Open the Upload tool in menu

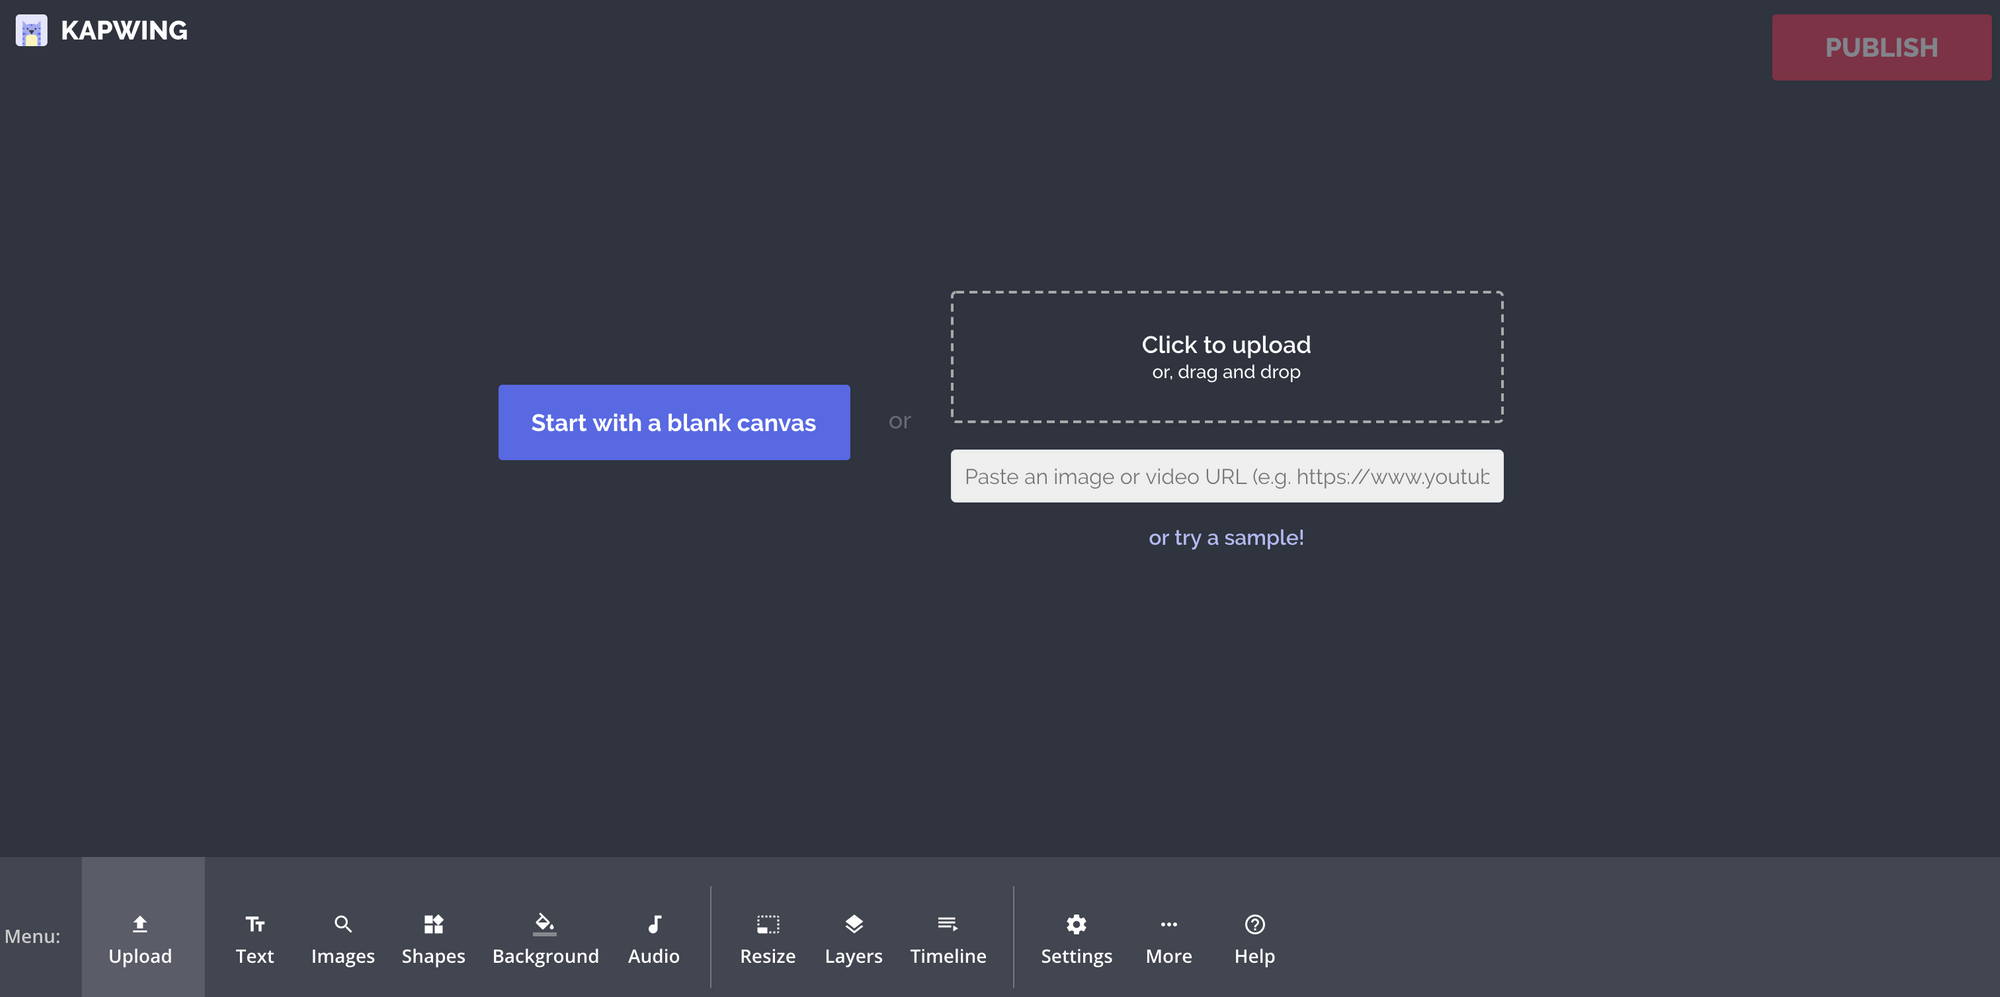(x=141, y=938)
